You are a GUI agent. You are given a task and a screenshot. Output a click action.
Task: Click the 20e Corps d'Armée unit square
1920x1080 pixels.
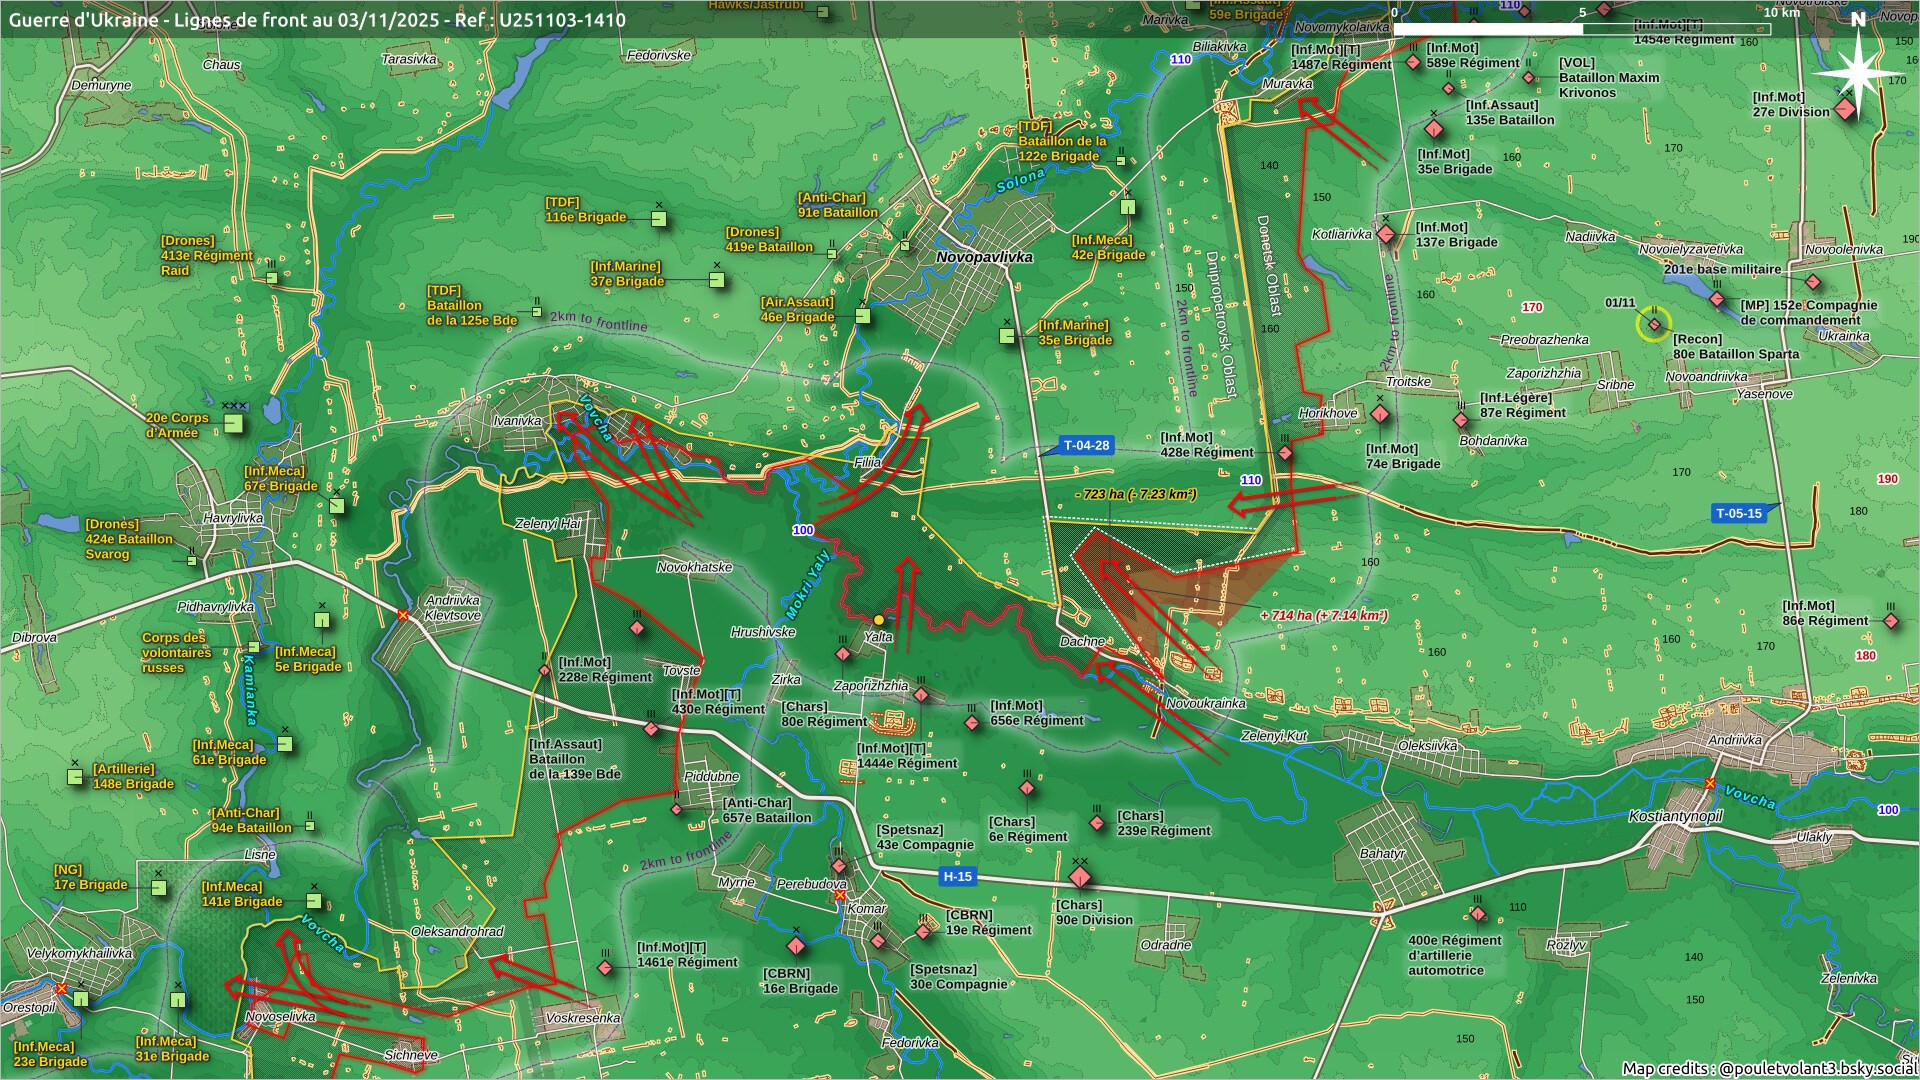pos(234,423)
